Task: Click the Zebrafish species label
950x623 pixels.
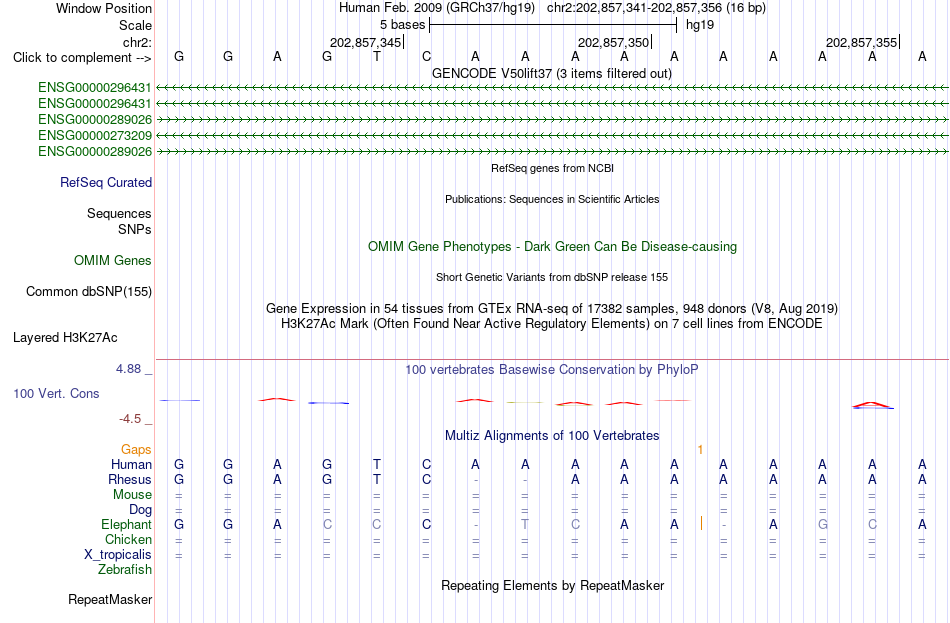Action: click(x=124, y=570)
